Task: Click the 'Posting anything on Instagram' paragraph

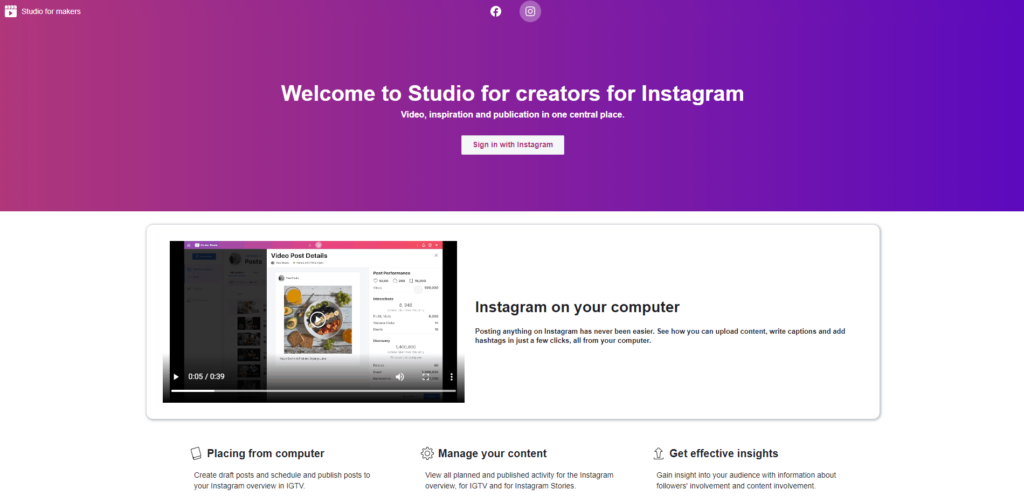Action: point(660,336)
